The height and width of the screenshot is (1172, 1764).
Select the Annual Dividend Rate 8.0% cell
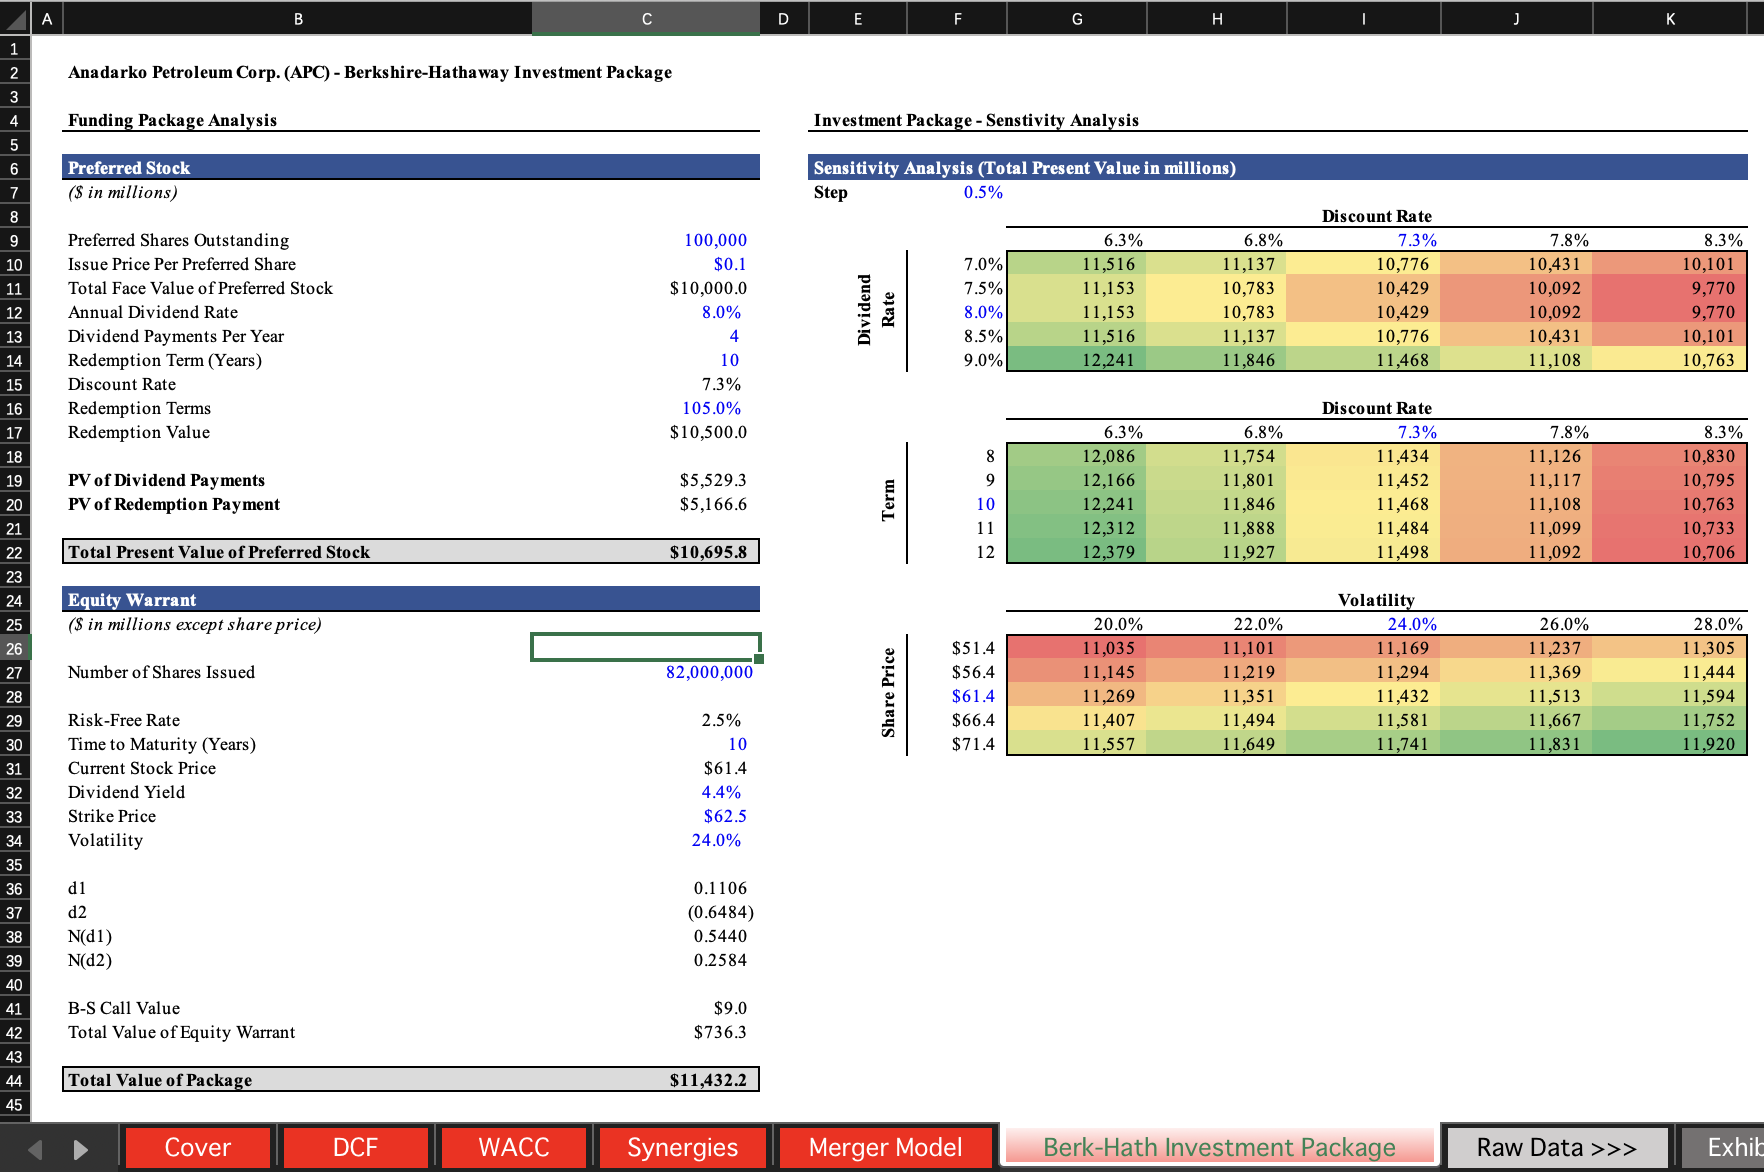[721, 312]
